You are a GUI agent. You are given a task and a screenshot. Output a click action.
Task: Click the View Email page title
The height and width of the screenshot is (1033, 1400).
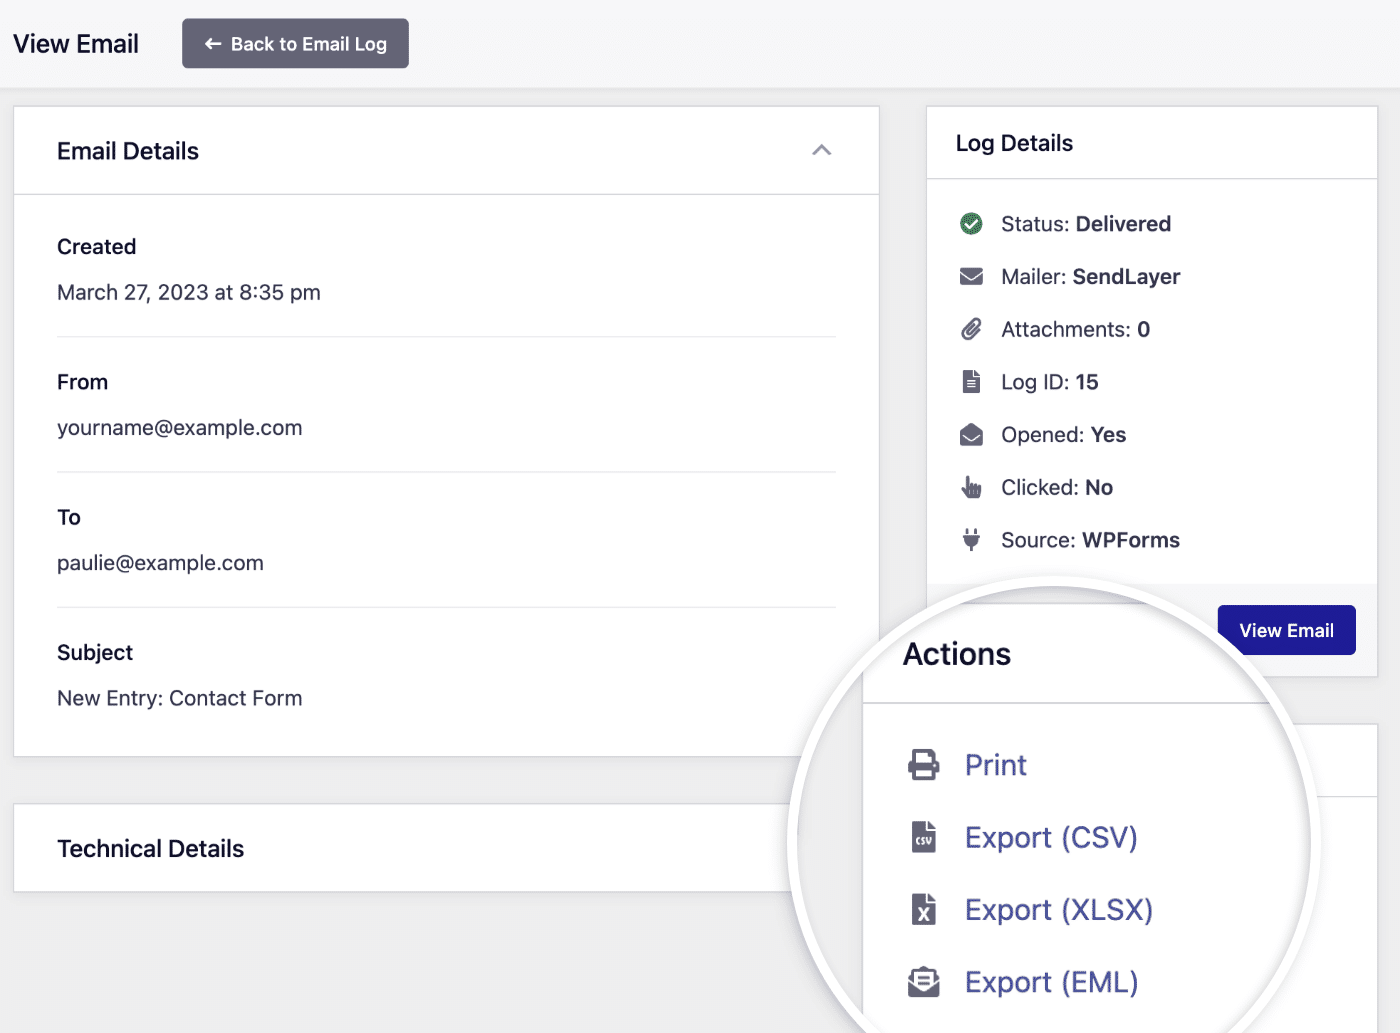pyautogui.click(x=76, y=44)
